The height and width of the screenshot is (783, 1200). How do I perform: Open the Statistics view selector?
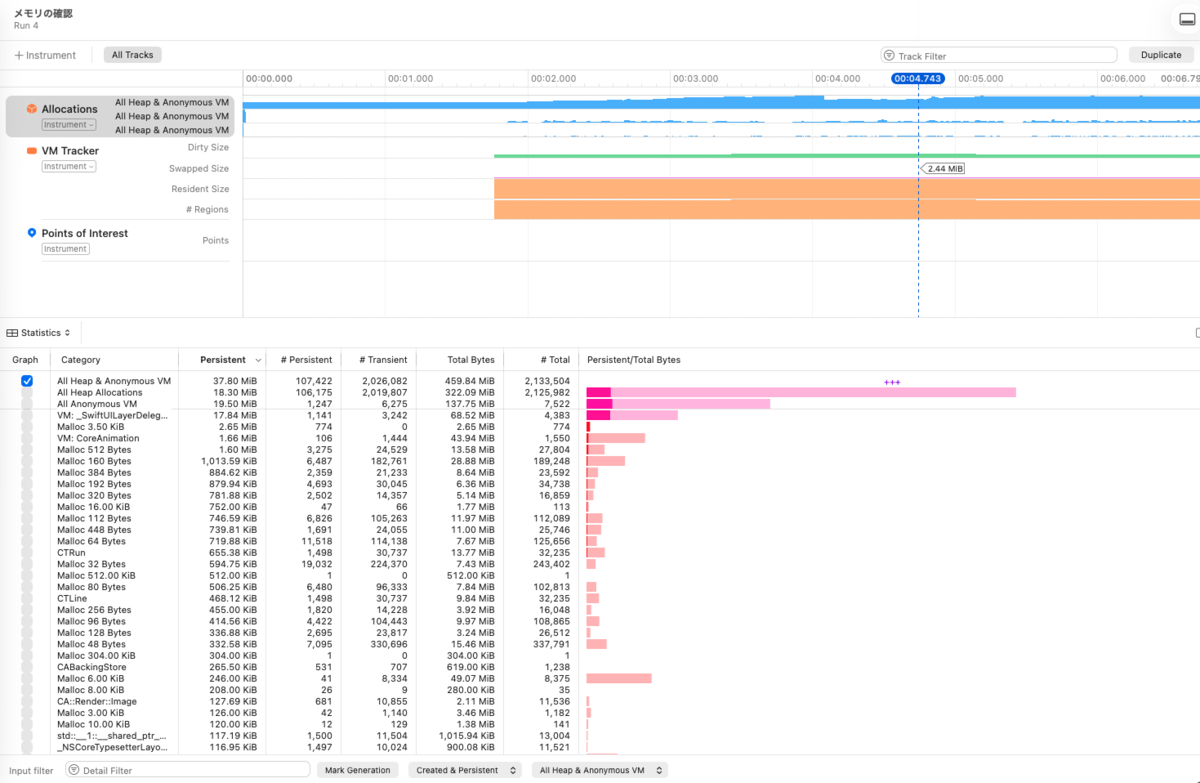point(39,333)
